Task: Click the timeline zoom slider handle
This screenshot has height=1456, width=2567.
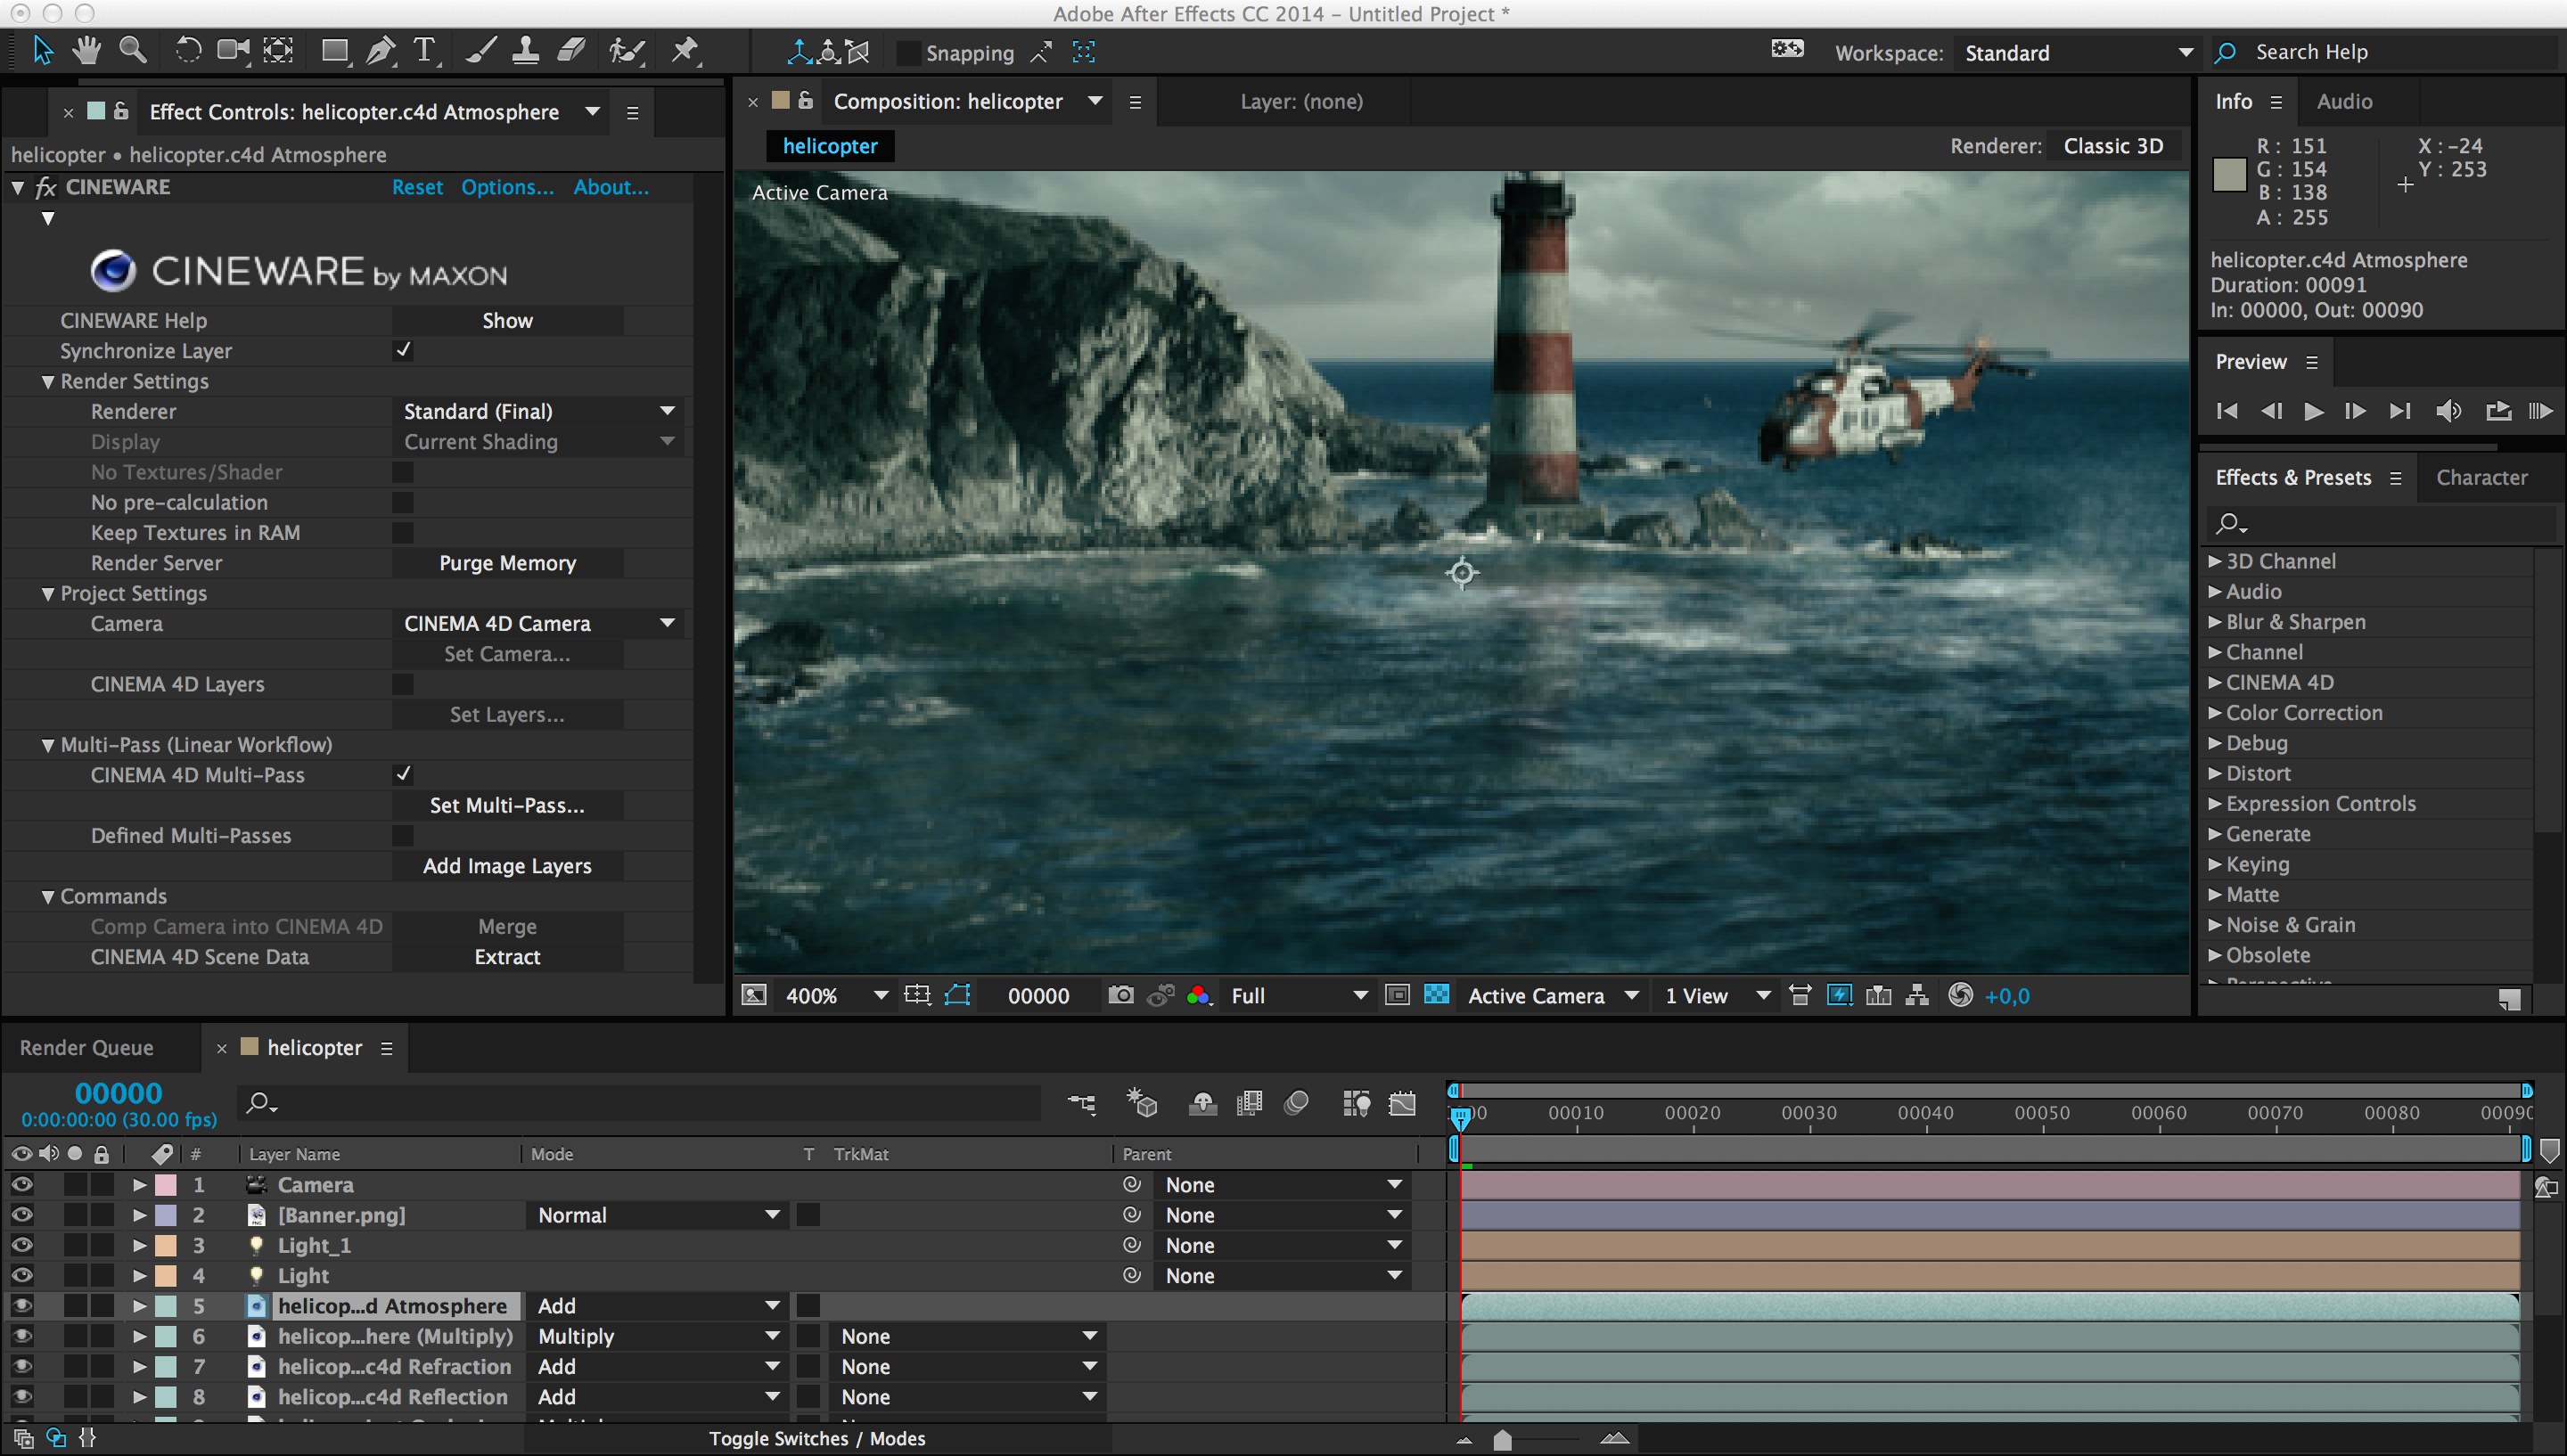Action: tap(1502, 1439)
